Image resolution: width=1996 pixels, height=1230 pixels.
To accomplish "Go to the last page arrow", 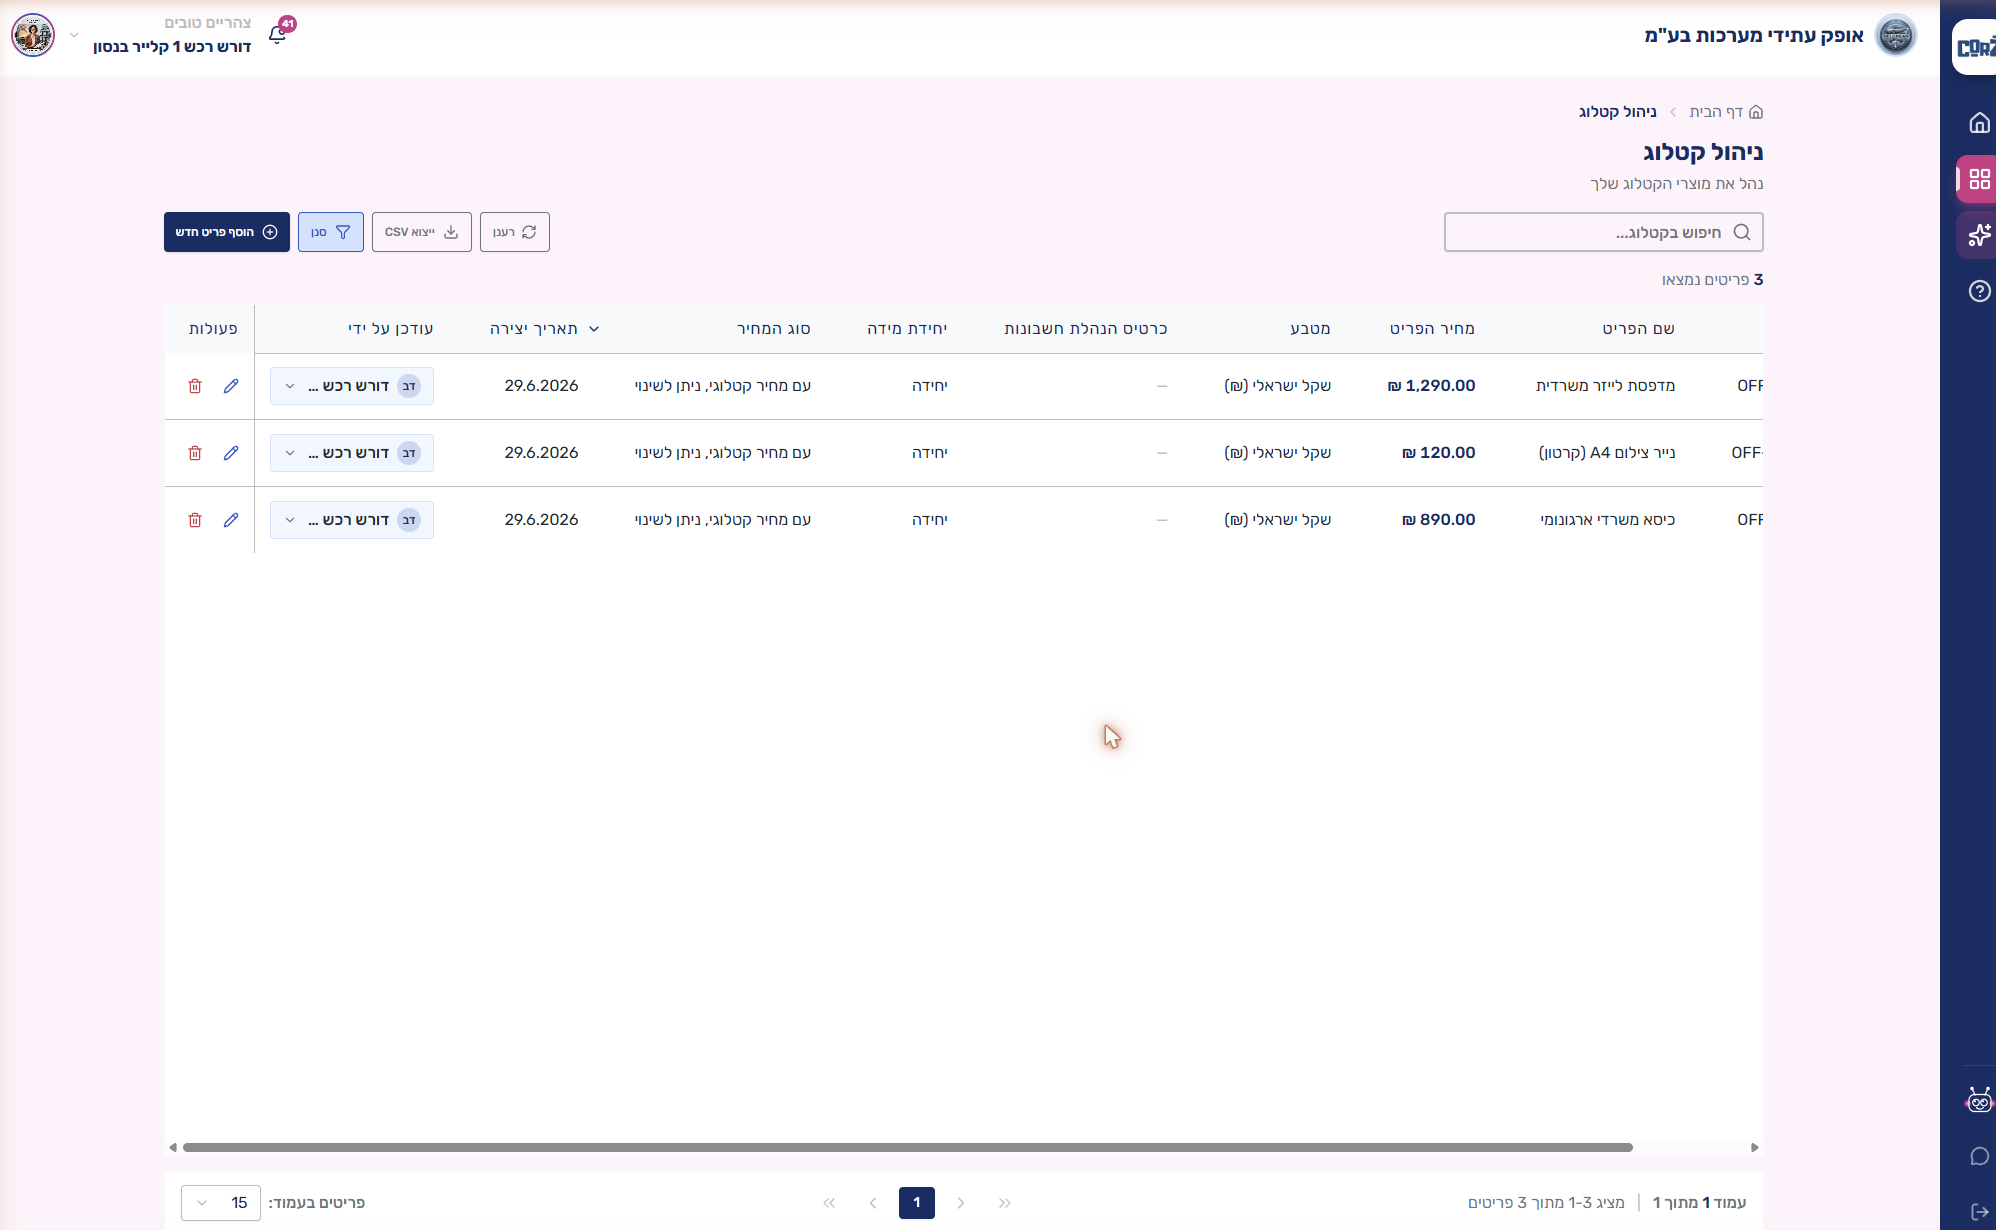I will point(829,1203).
